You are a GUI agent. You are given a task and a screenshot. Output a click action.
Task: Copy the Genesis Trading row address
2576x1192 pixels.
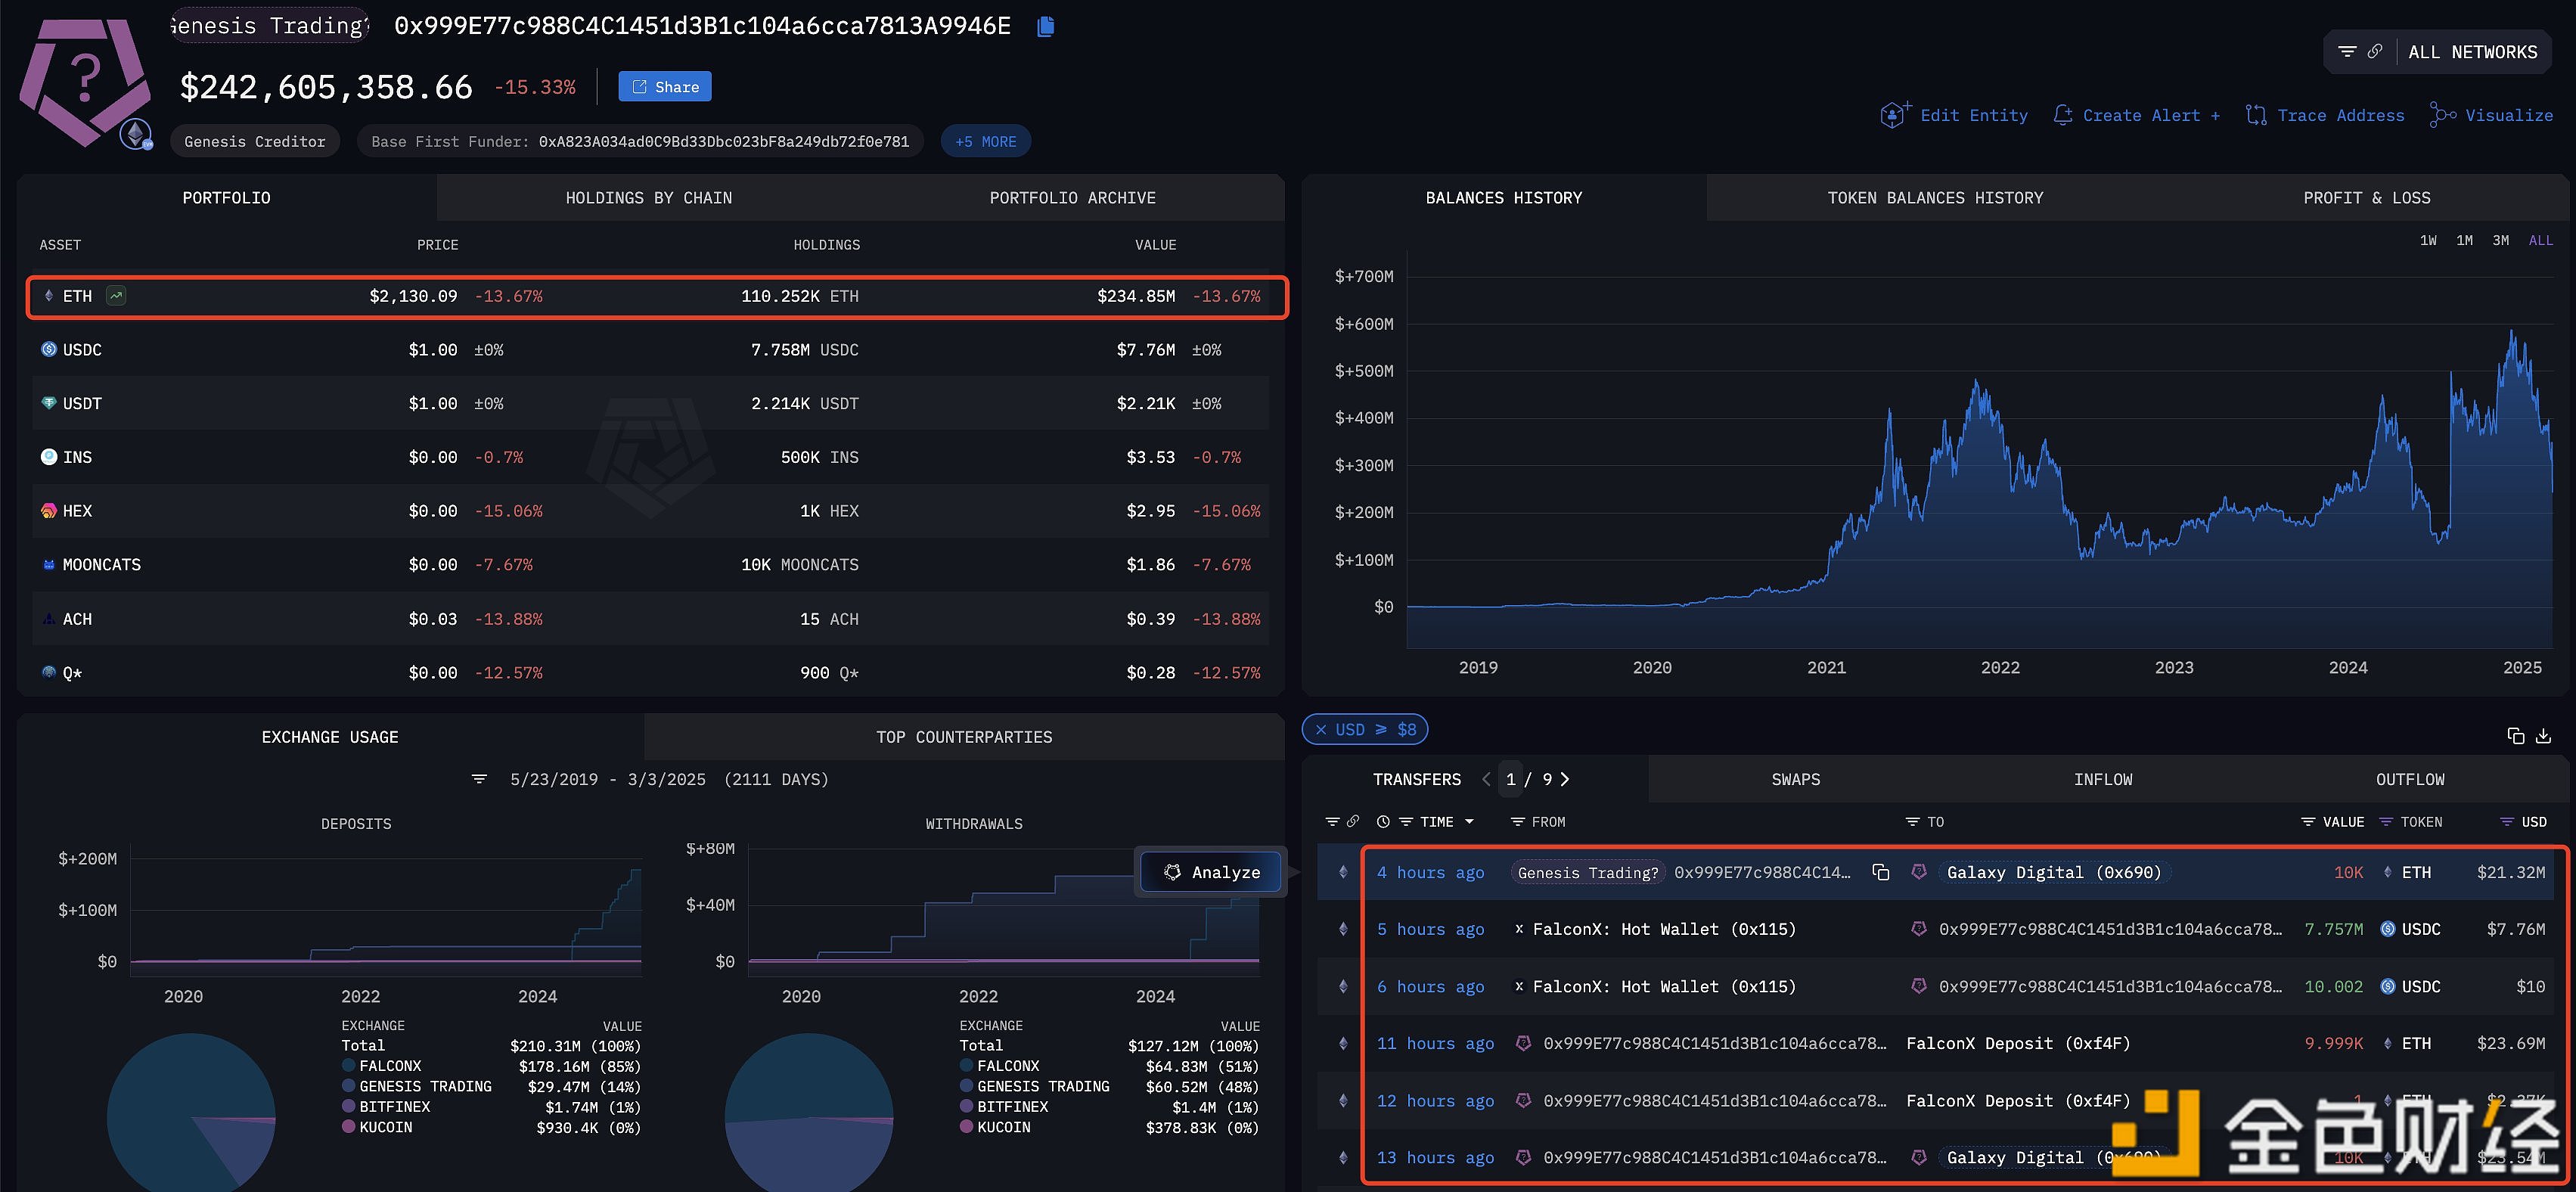[1880, 873]
